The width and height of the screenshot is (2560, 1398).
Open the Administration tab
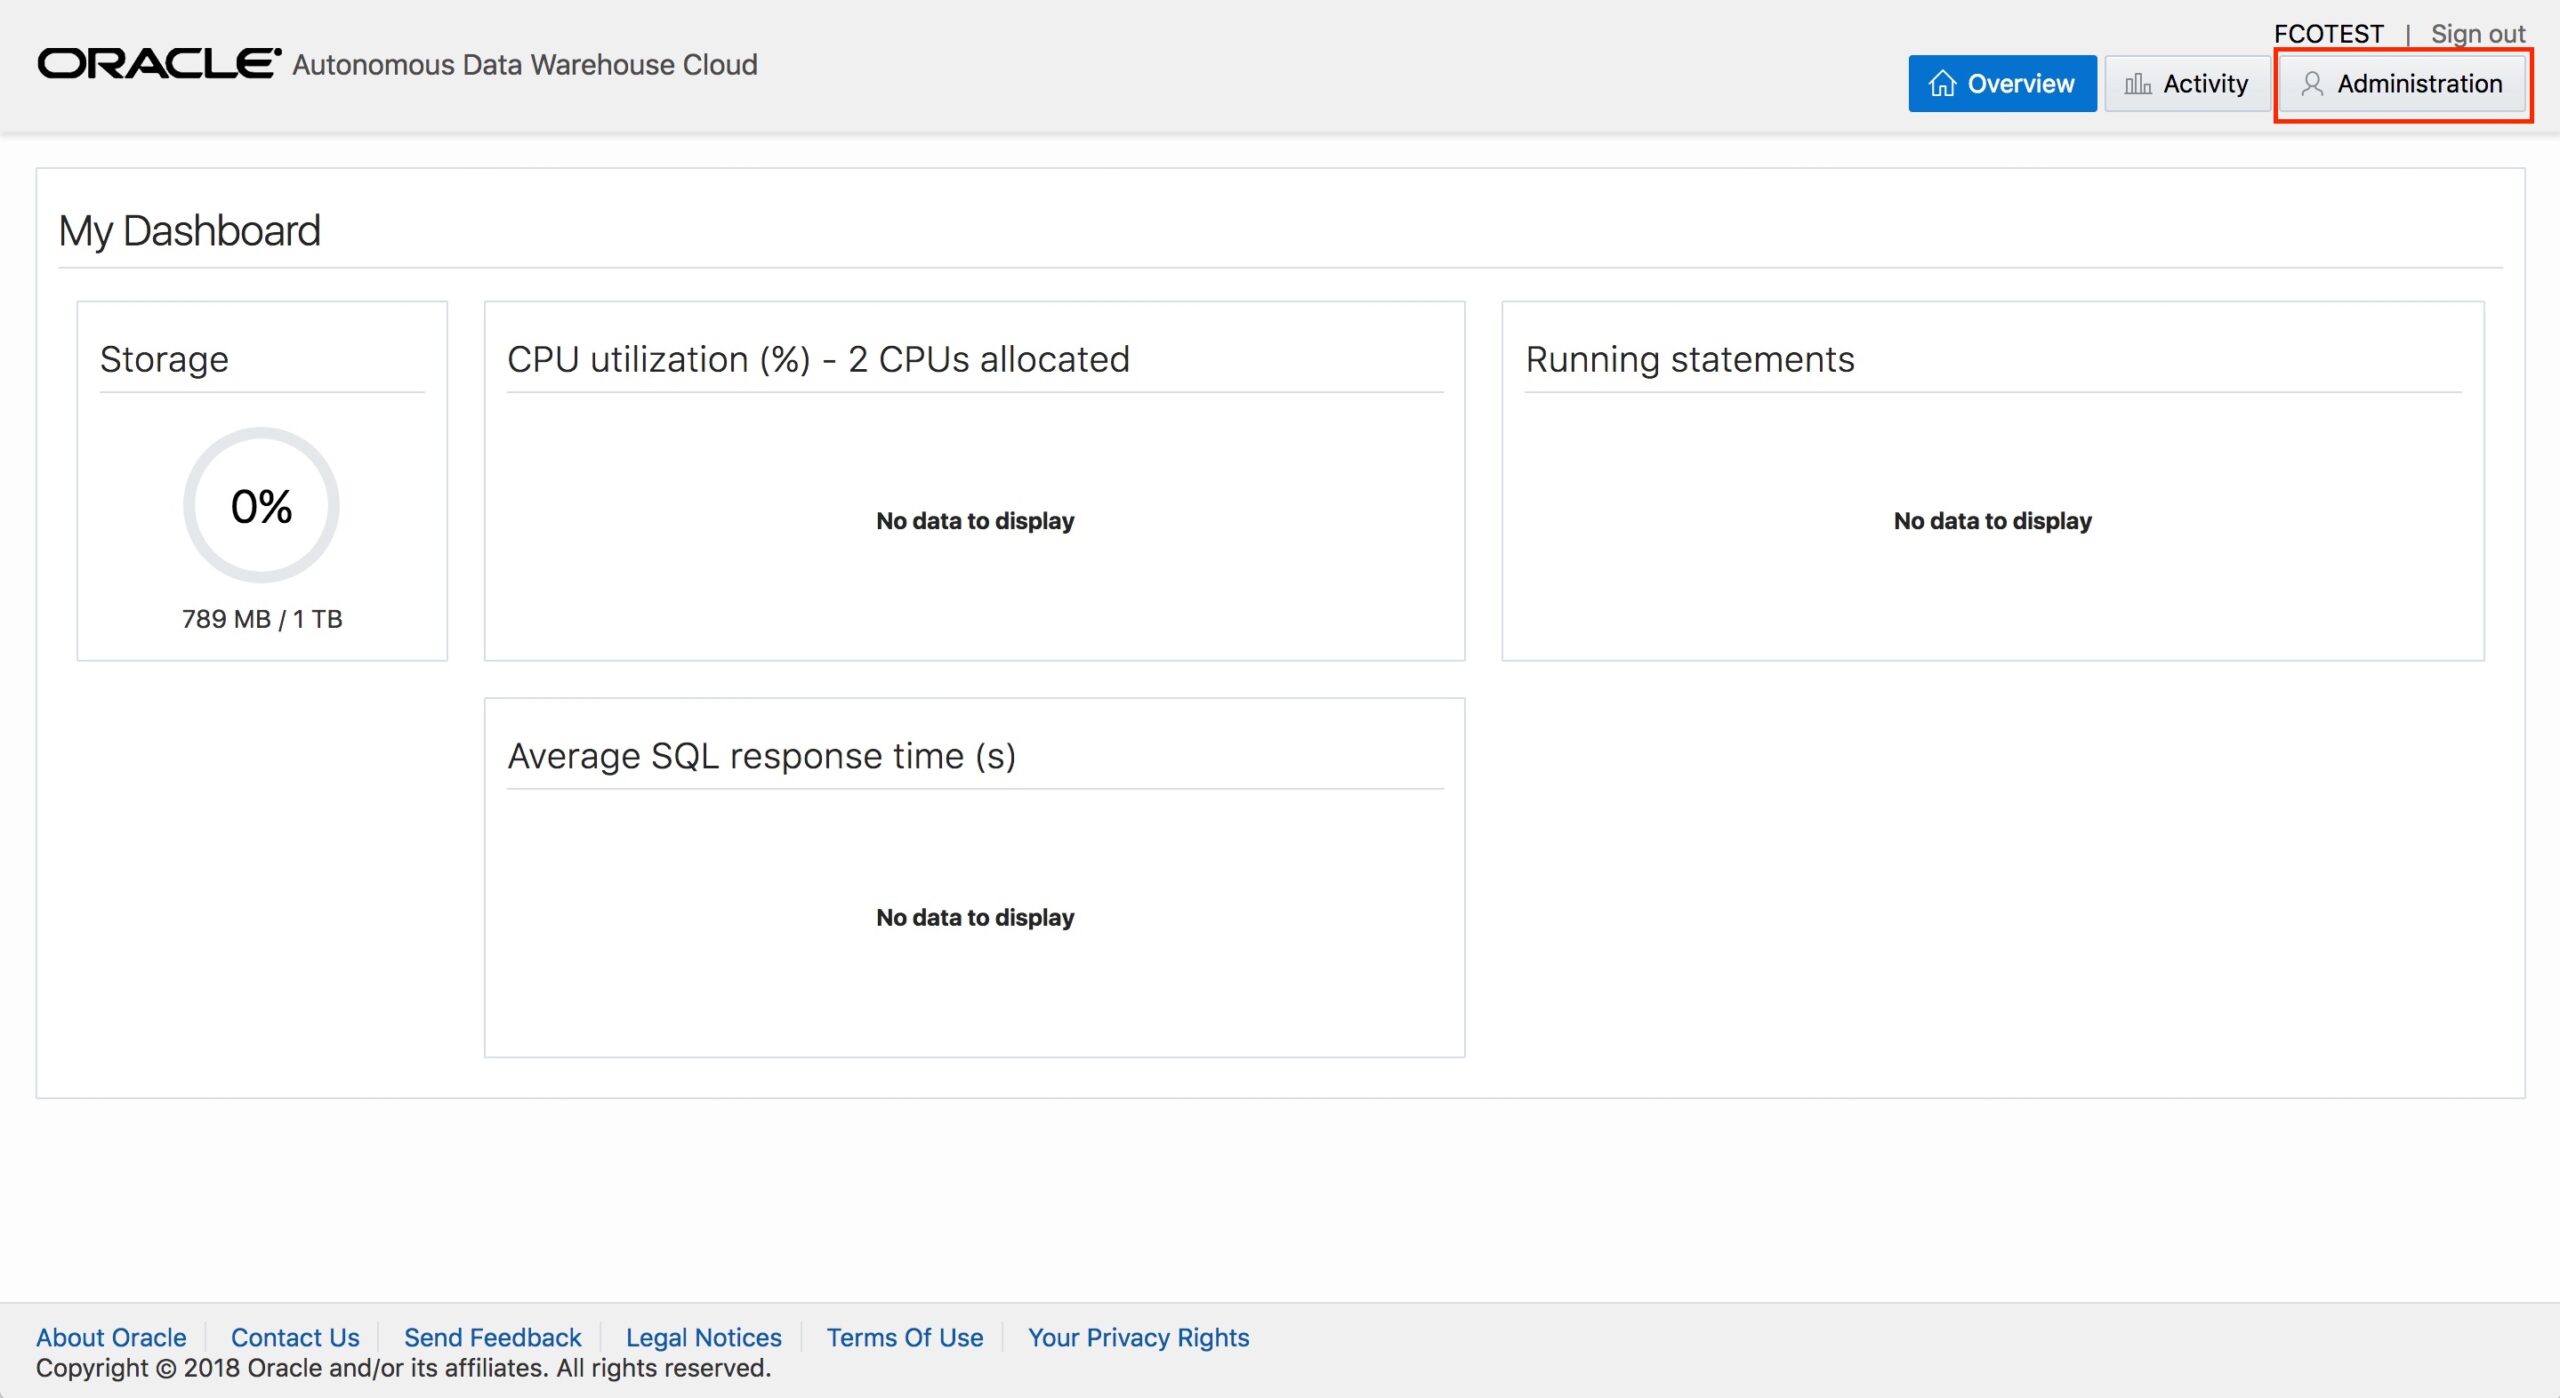pos(2402,84)
